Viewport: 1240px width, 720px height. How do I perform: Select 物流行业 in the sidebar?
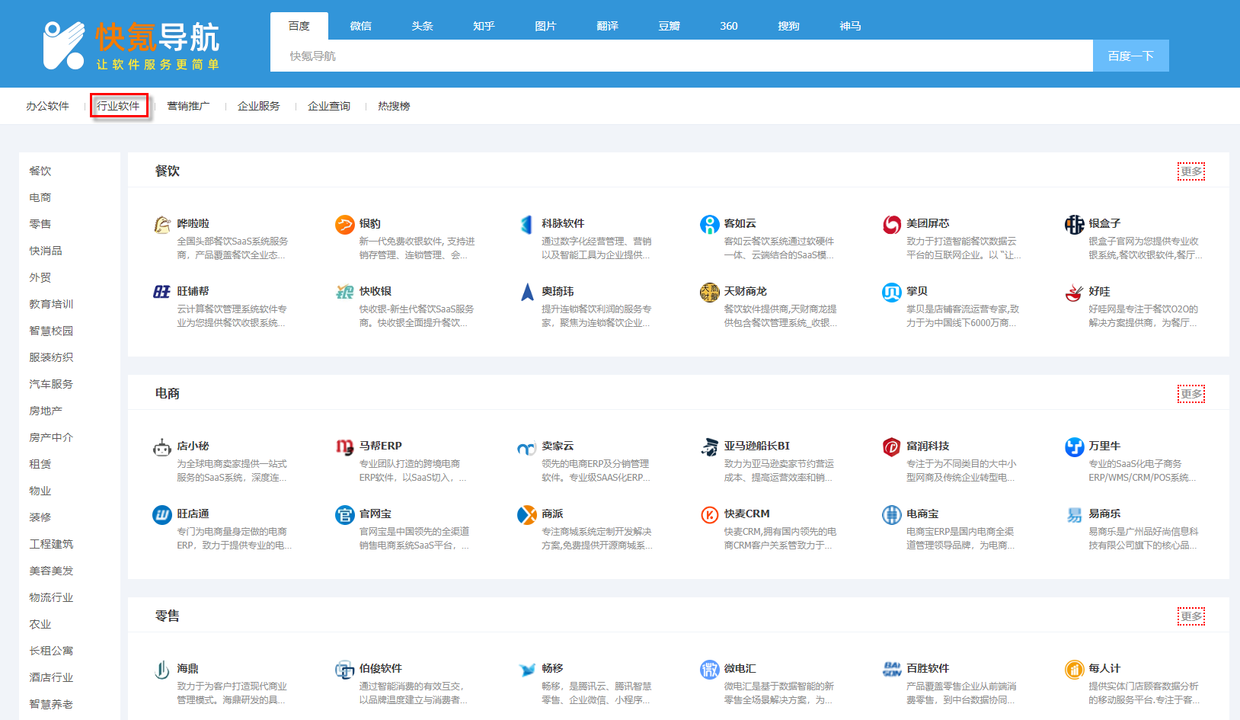pos(51,598)
